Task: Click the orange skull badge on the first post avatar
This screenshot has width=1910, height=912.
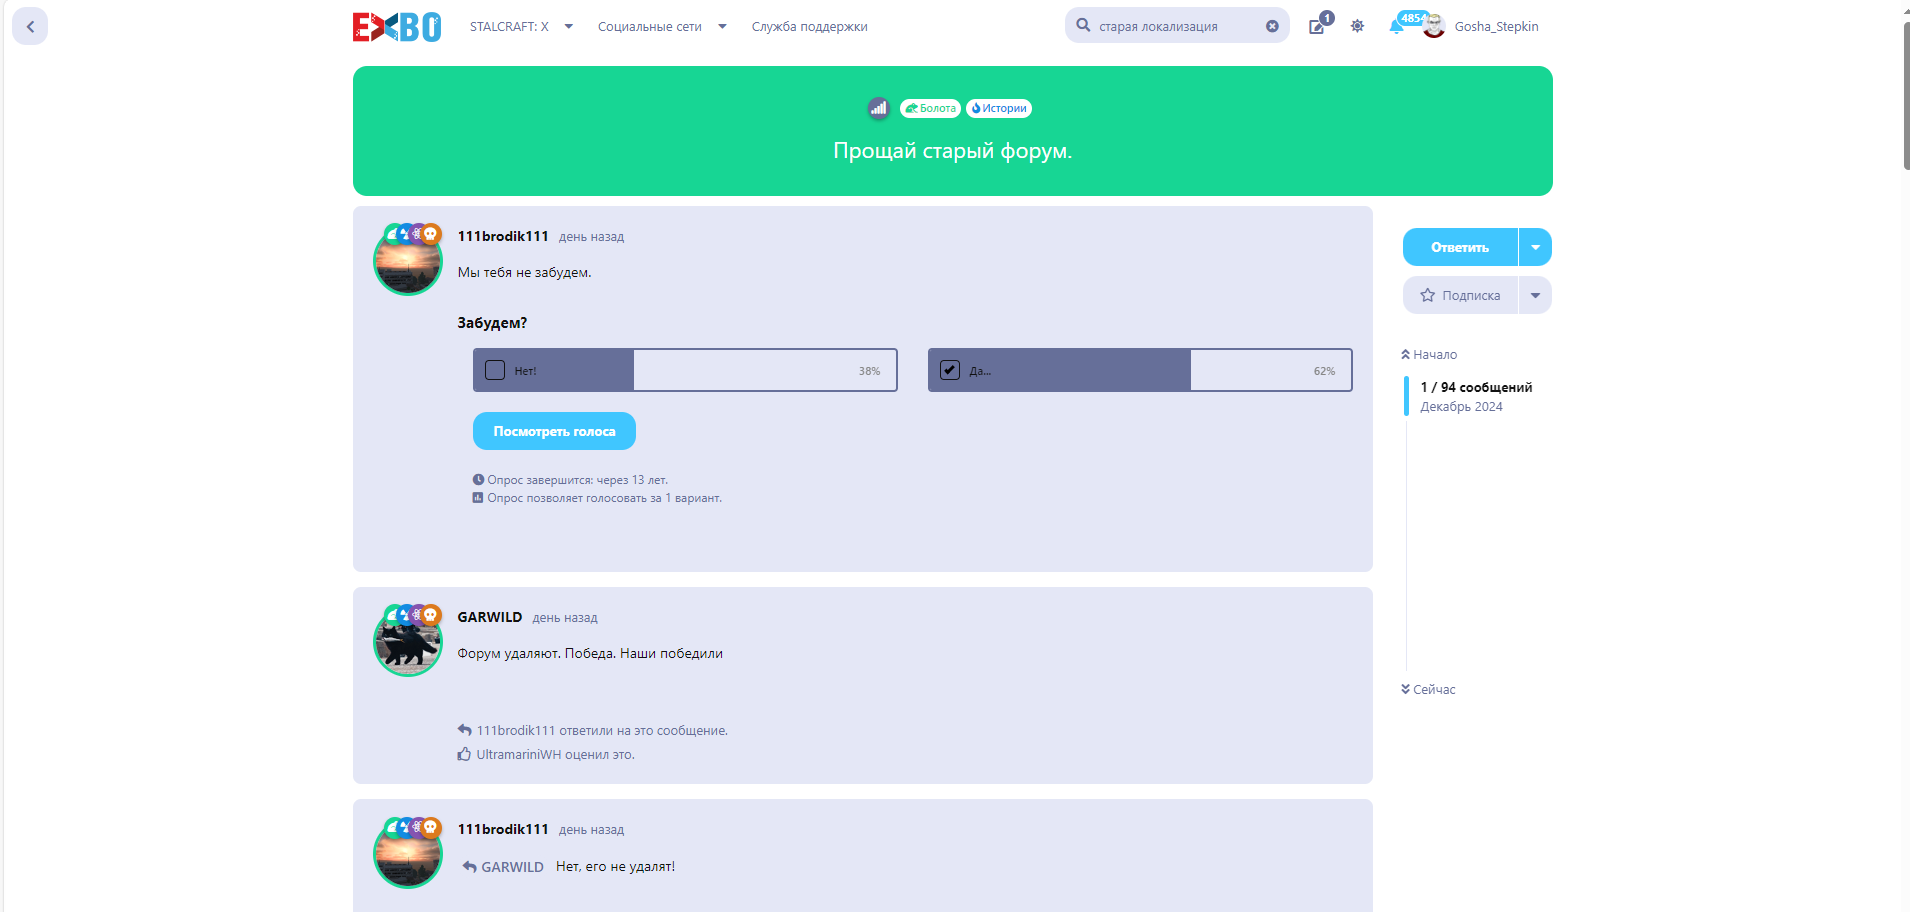Action: 431,234
